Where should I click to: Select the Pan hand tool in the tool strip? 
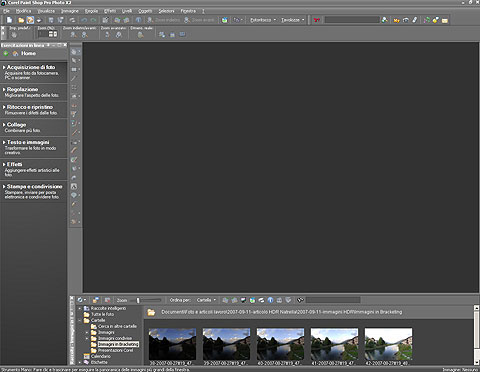[x=74, y=52]
